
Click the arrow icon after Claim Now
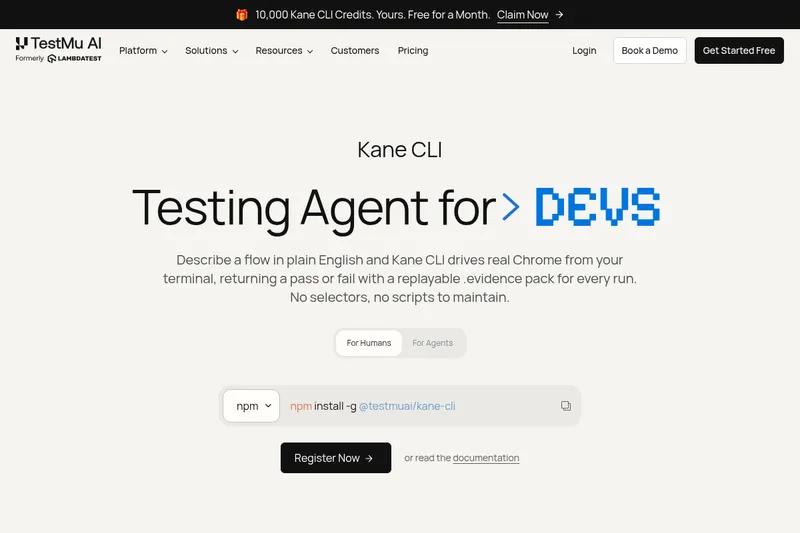pyautogui.click(x=559, y=15)
